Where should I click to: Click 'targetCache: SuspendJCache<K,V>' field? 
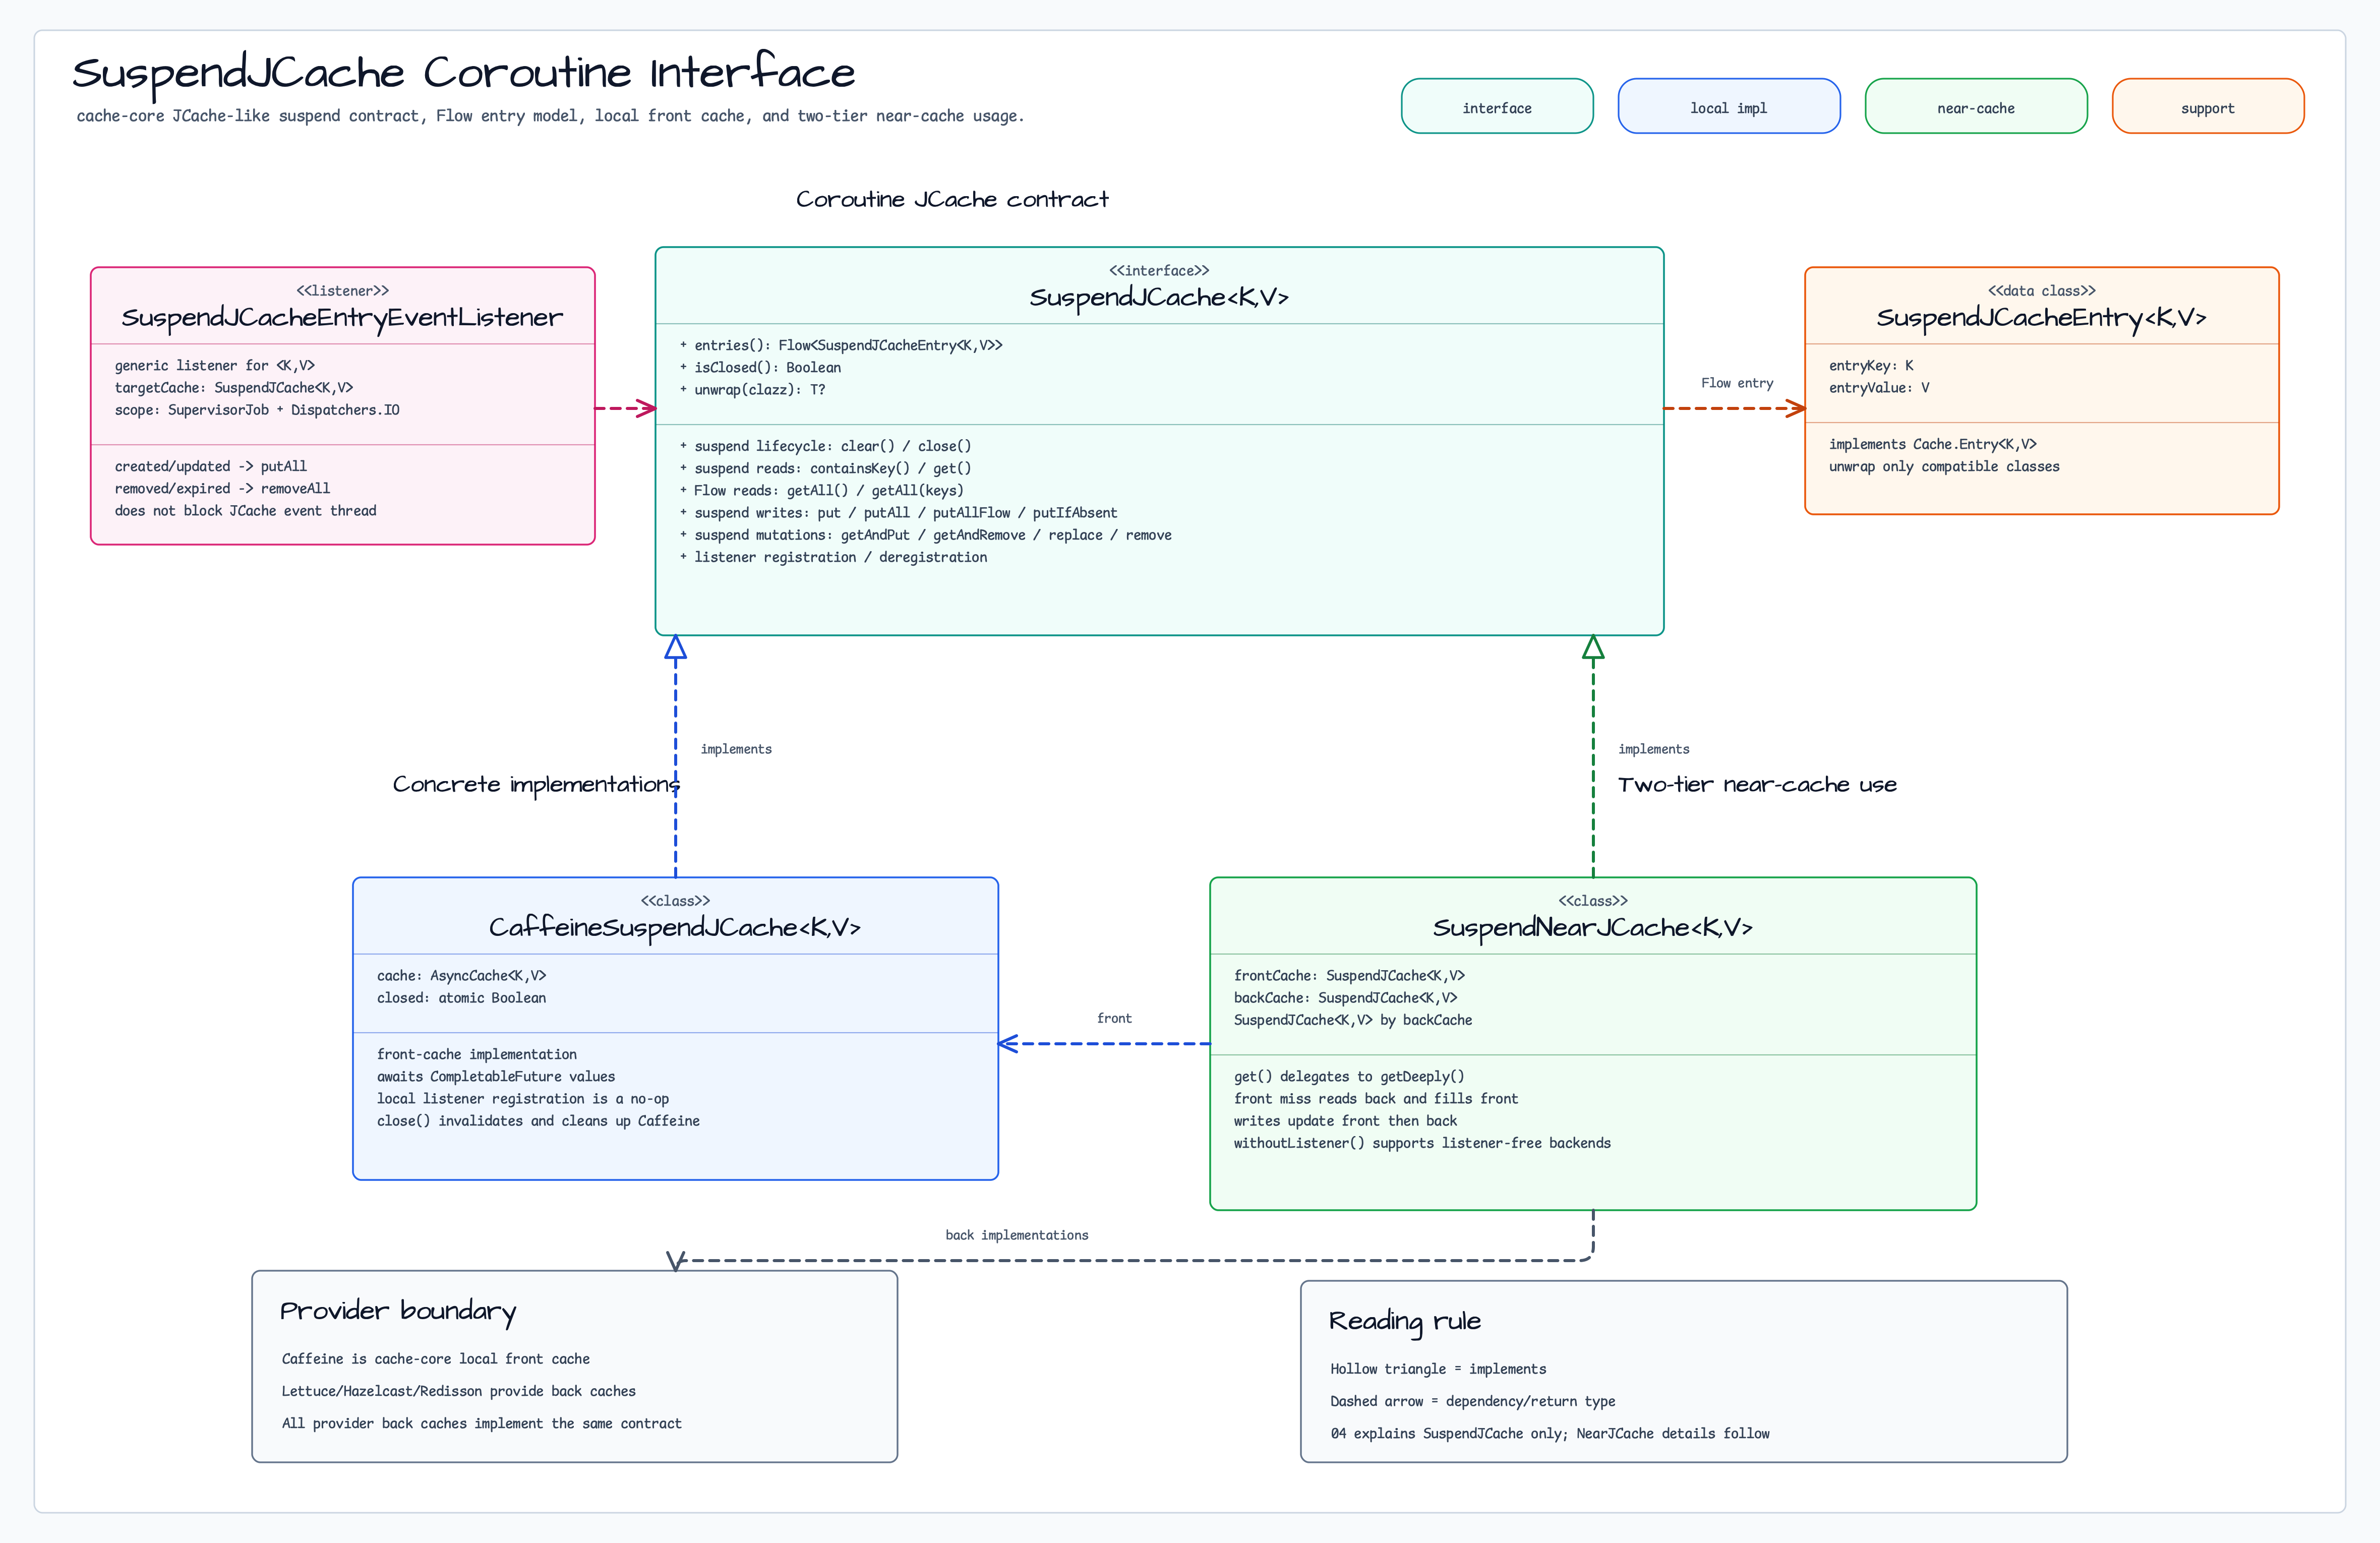coord(234,388)
